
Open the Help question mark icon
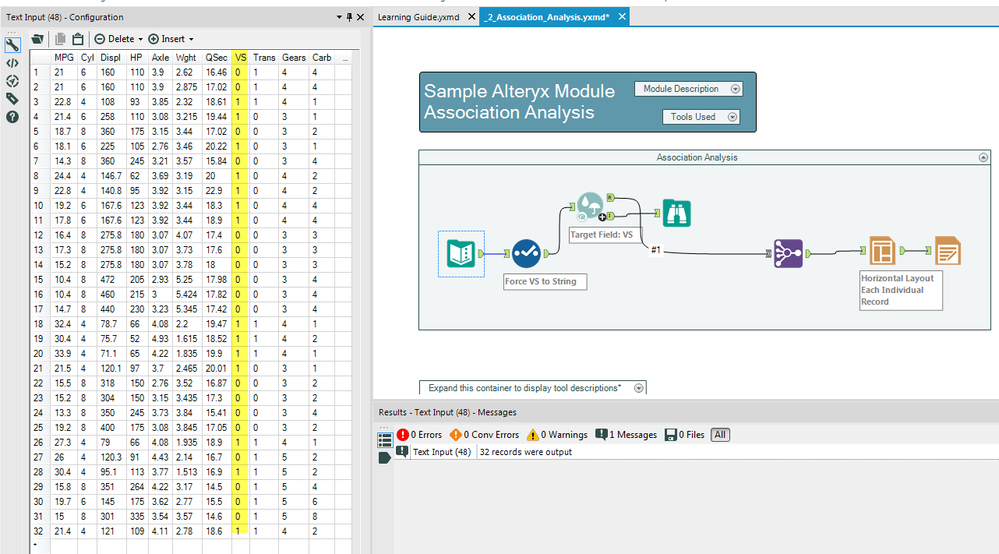tap(12, 117)
